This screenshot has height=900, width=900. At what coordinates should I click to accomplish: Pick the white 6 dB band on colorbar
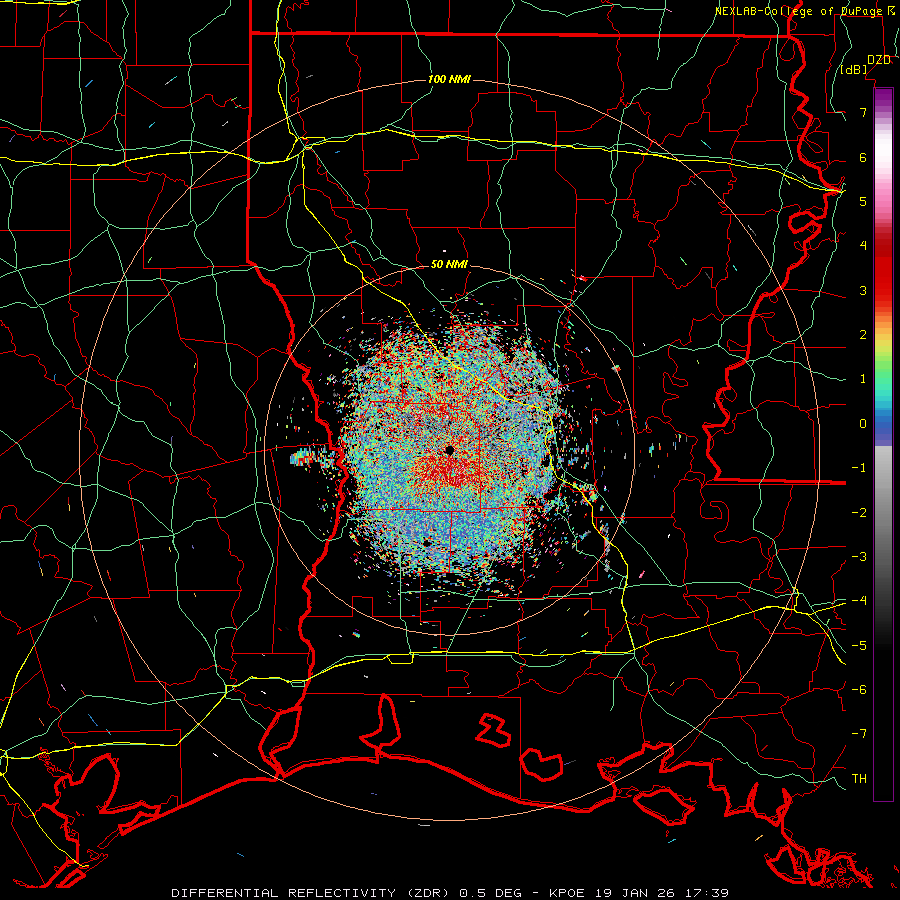pos(883,157)
